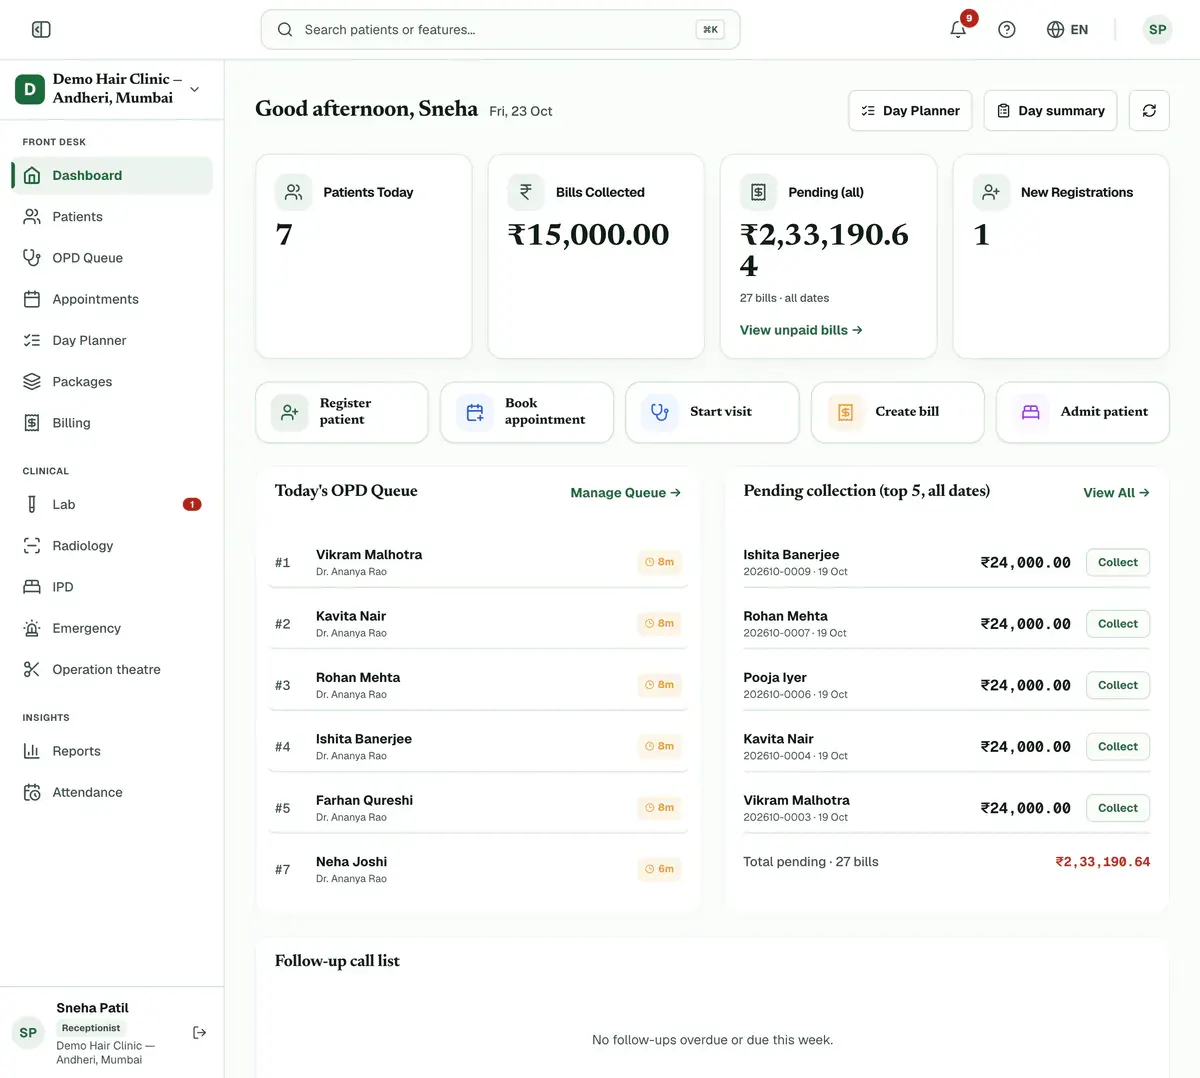Click the Register patient person icon
The width and height of the screenshot is (1200, 1078).
(290, 412)
